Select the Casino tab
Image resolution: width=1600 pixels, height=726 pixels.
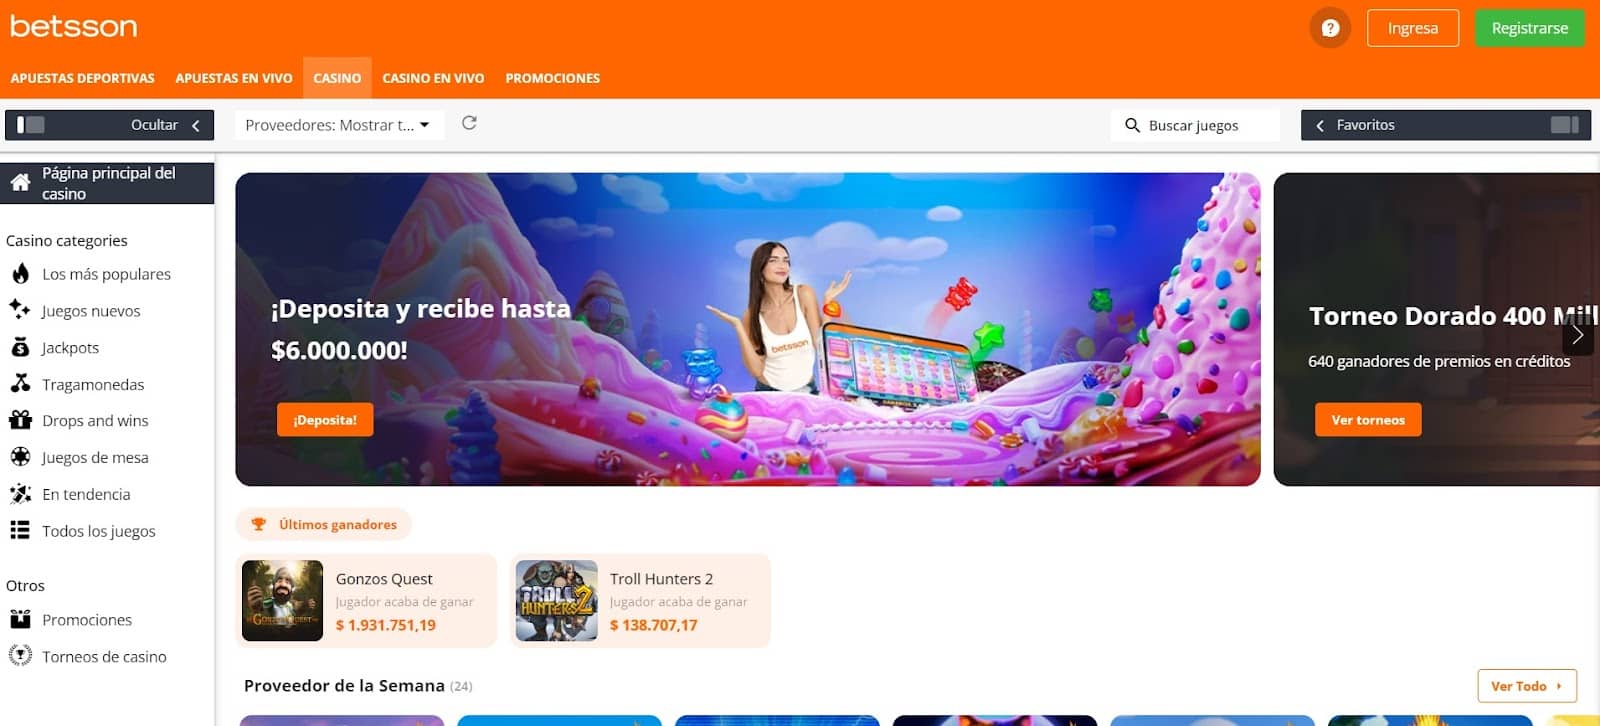coord(337,78)
